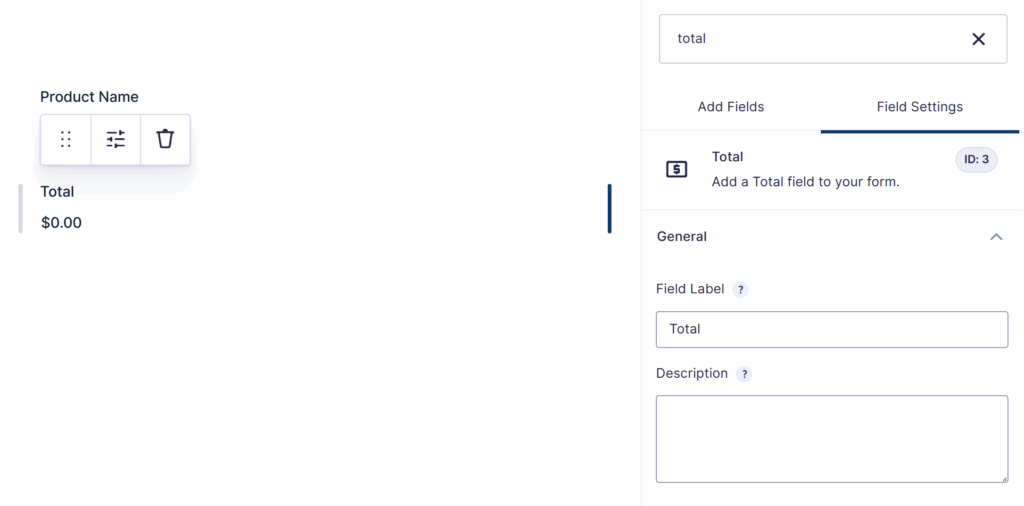Click the dollar Total field icon
Screen dimensions: 1024x506
click(677, 170)
